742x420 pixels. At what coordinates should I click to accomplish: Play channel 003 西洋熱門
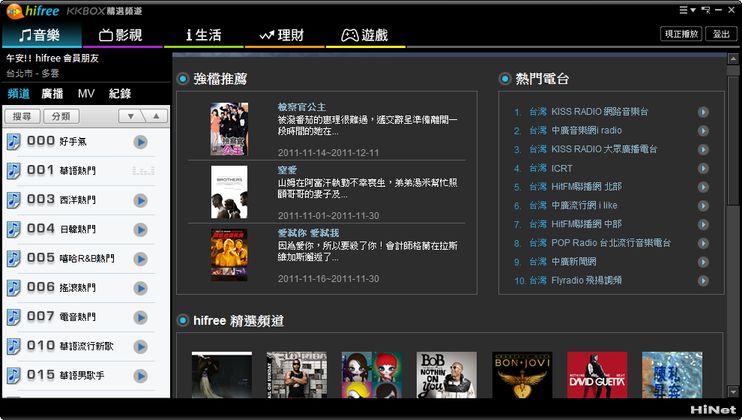click(x=141, y=201)
